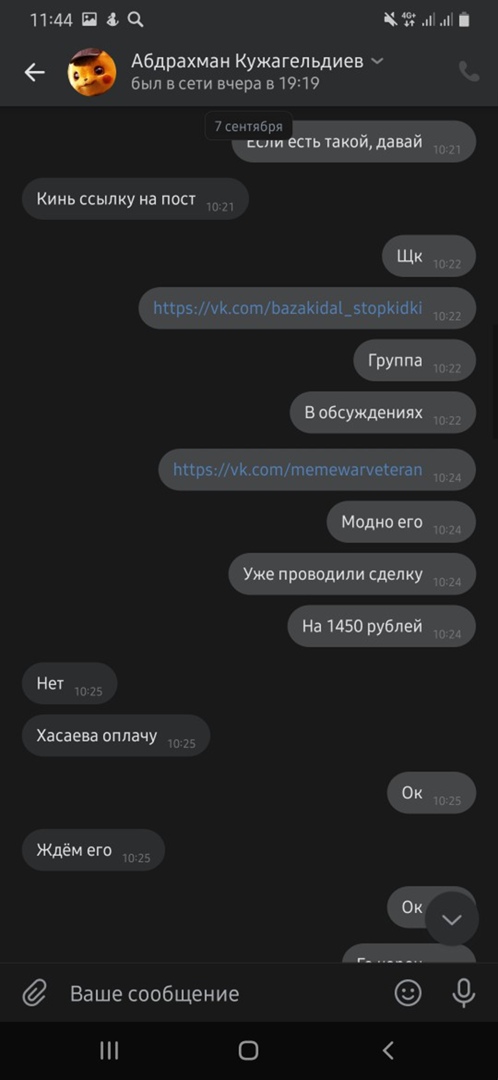Select the На 1450 рублей message

pos(382,626)
